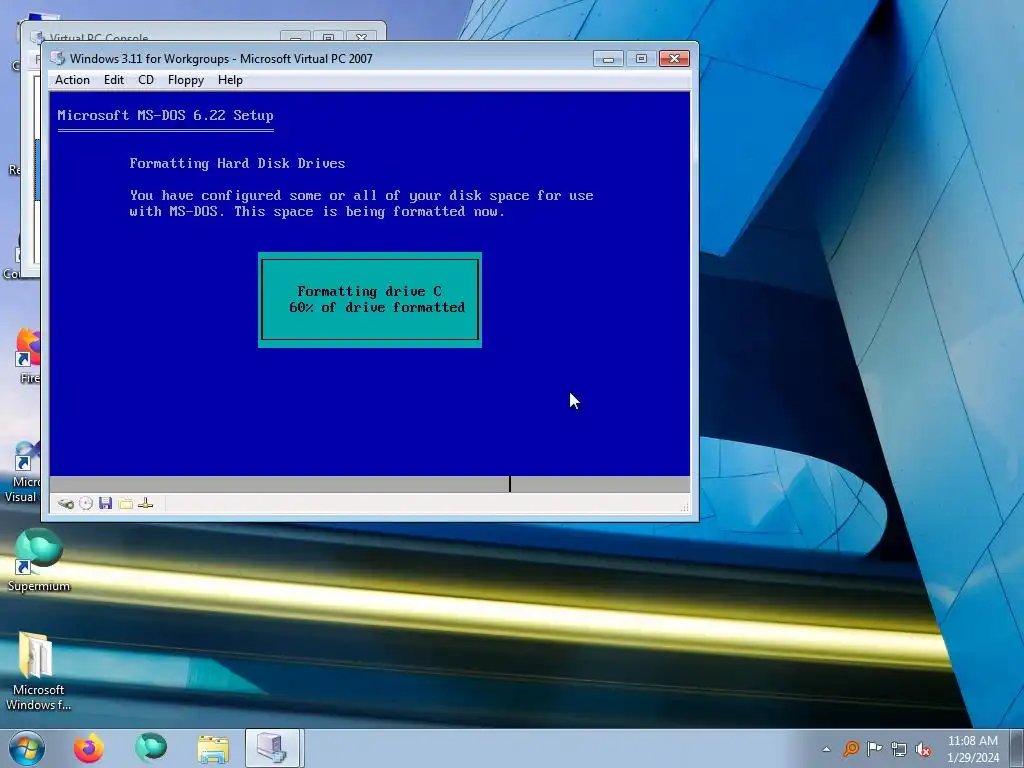Image resolution: width=1024 pixels, height=768 pixels.
Task: Launch Firefox from the taskbar
Action: click(88, 748)
